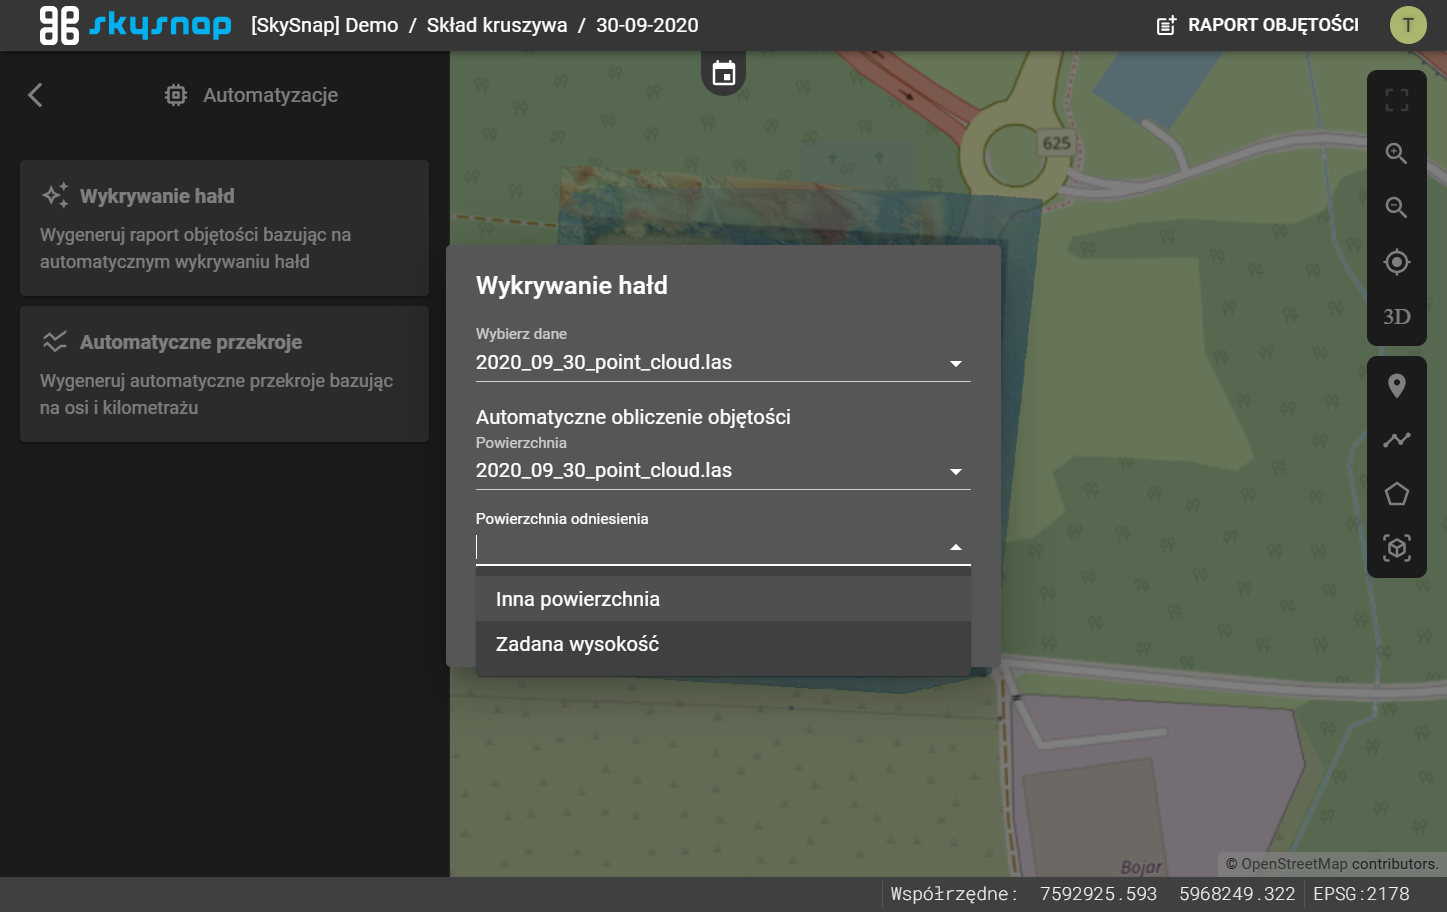
Task: Select the polyline measurement tool
Action: tap(1397, 440)
